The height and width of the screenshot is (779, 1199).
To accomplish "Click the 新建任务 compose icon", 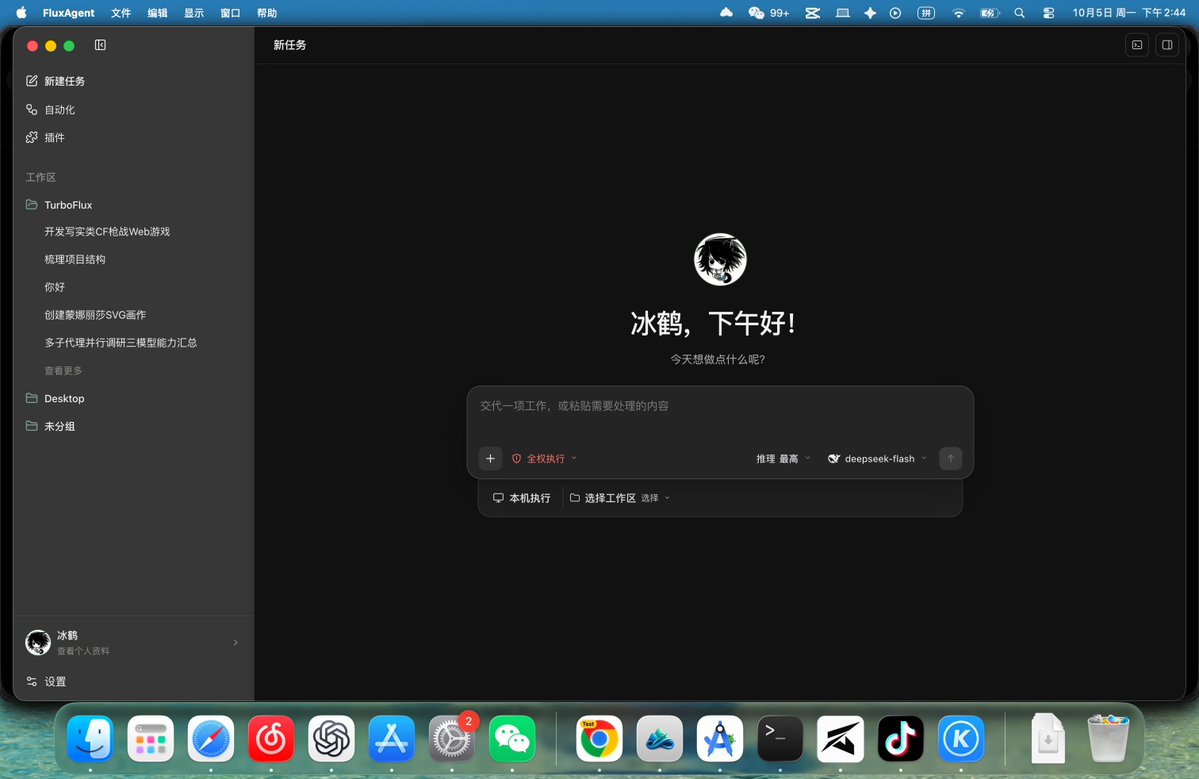I will [x=31, y=81].
